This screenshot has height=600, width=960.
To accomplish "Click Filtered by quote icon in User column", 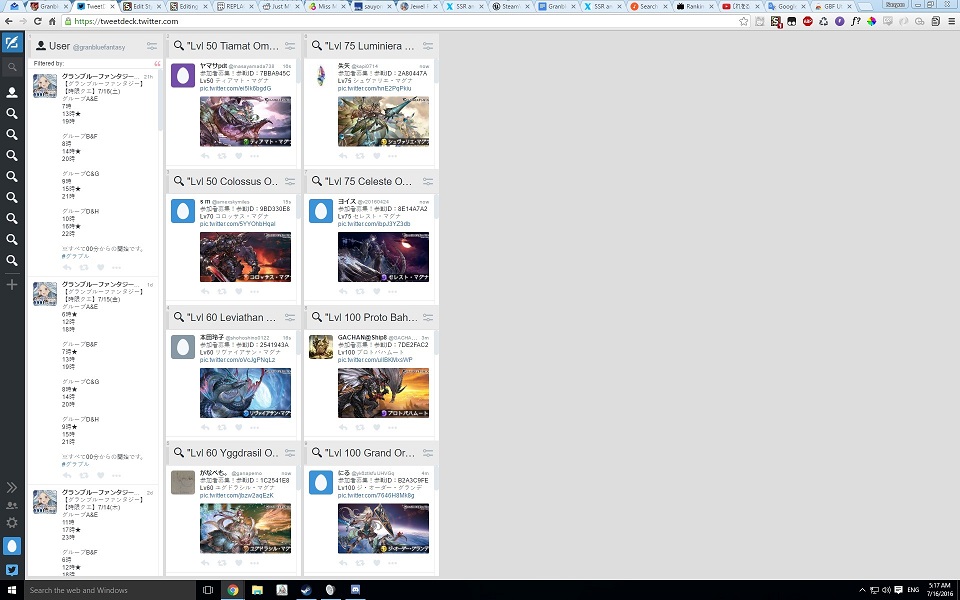I will click(x=157, y=64).
